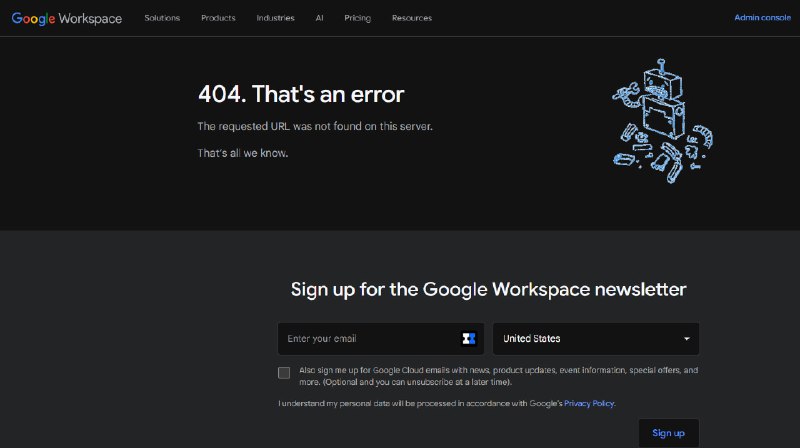Click the country dropdown arrow

(x=687, y=339)
